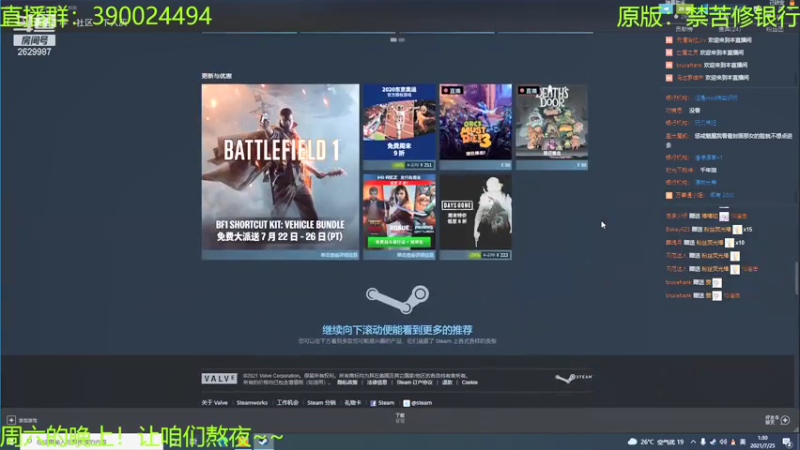The image size is (800, 450).
Task: Click username brucefrank in welcome message
Action: (689, 65)
